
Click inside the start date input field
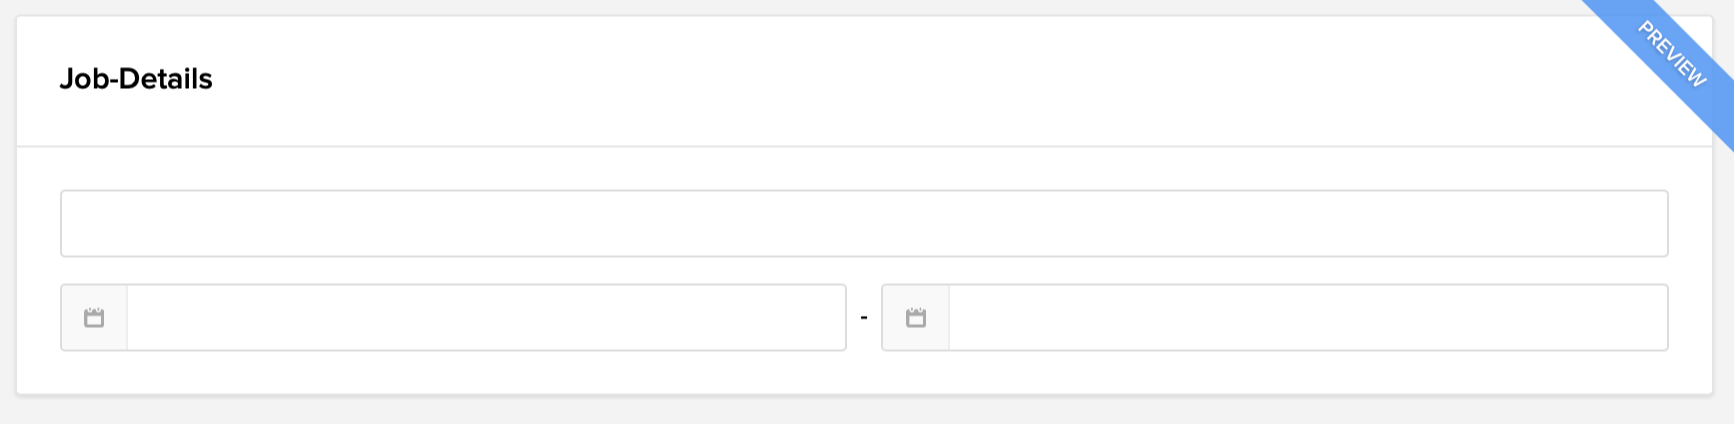point(486,318)
